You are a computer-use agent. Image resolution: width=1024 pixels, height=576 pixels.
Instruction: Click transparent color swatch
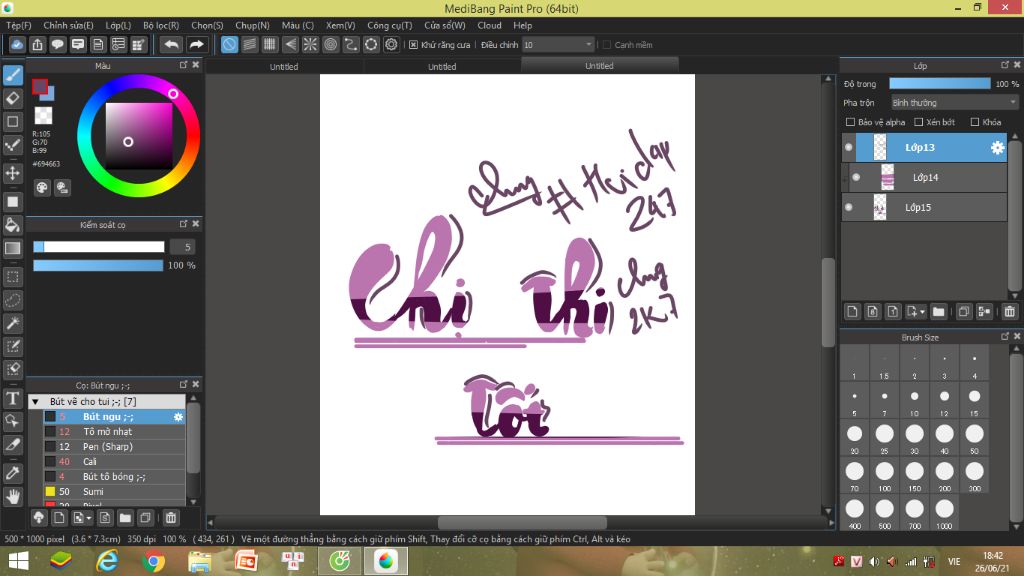(43, 116)
